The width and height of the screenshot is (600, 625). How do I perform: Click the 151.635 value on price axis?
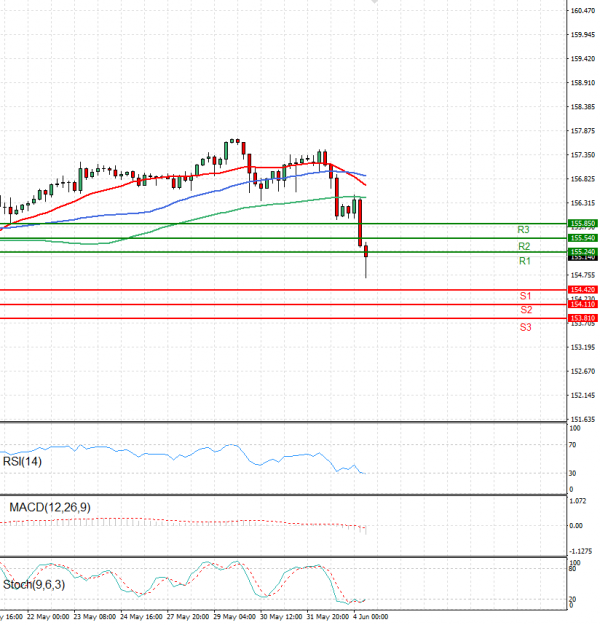click(583, 420)
